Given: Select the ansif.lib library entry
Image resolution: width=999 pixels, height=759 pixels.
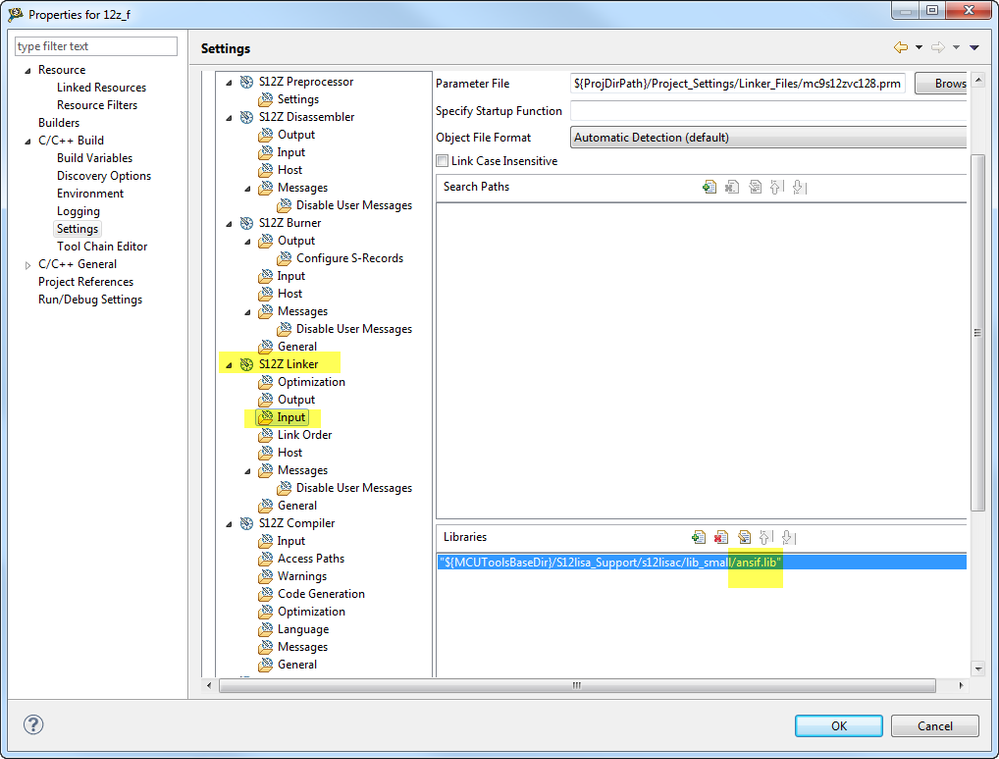Looking at the screenshot, I should pyautogui.click(x=701, y=562).
